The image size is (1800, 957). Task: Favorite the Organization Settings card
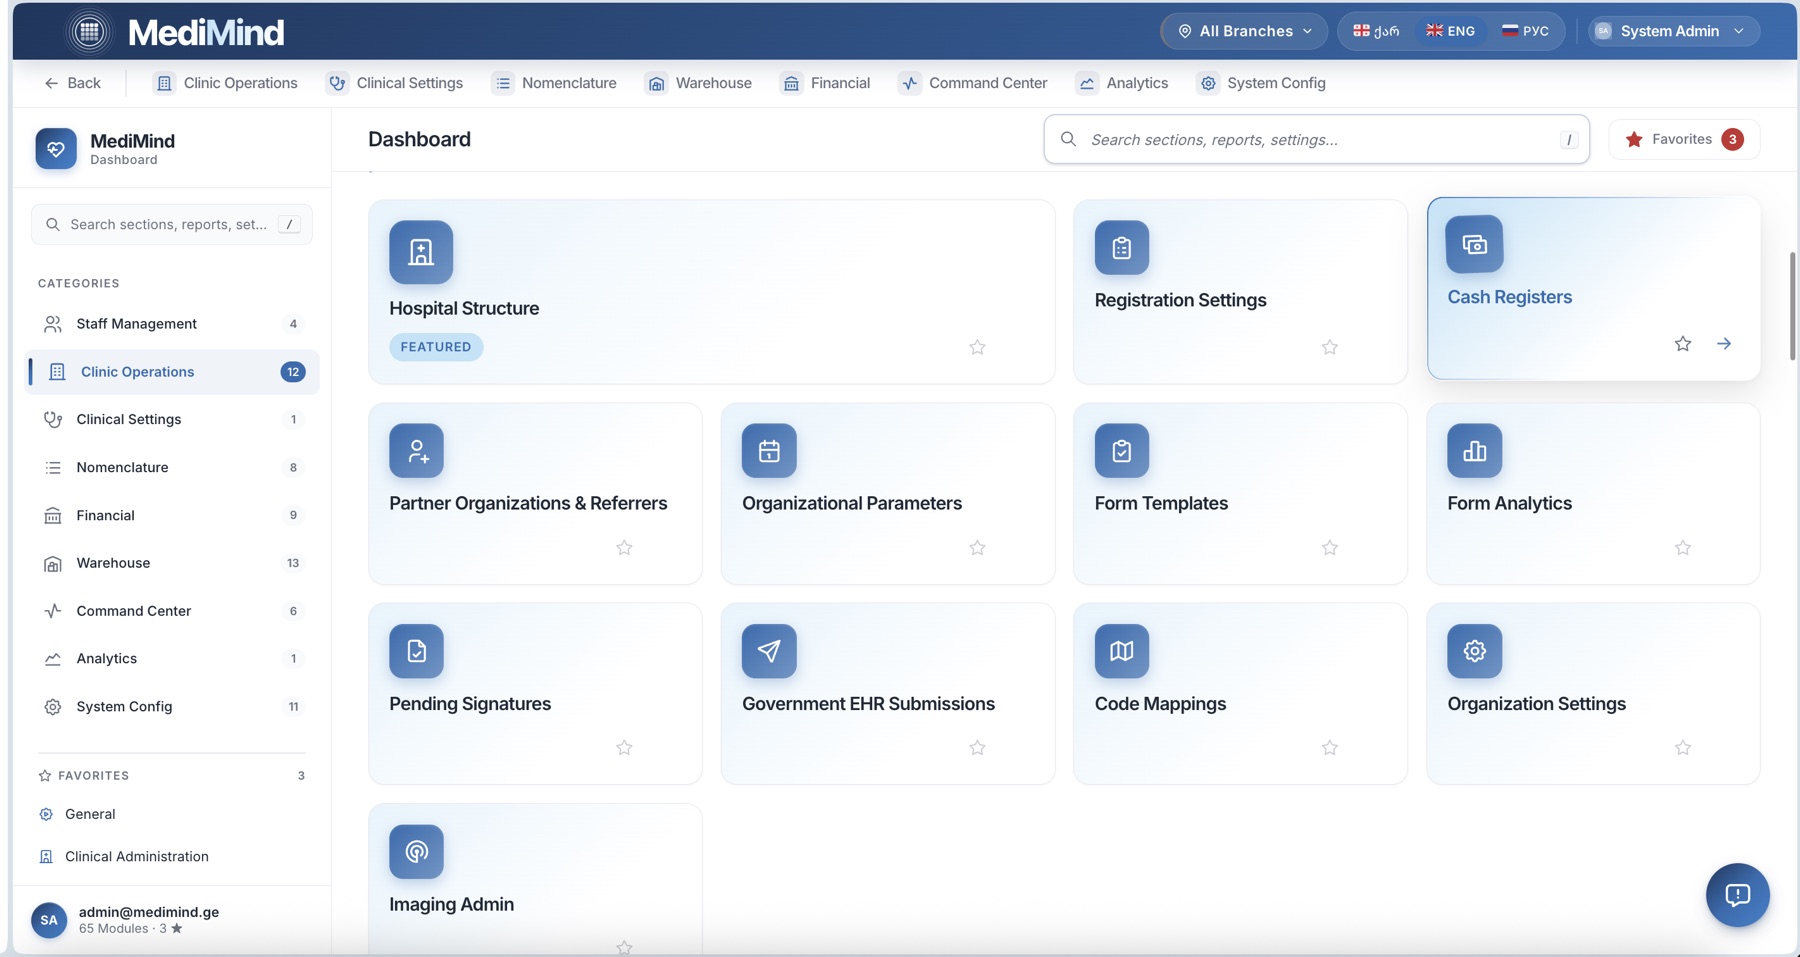coord(1683,747)
